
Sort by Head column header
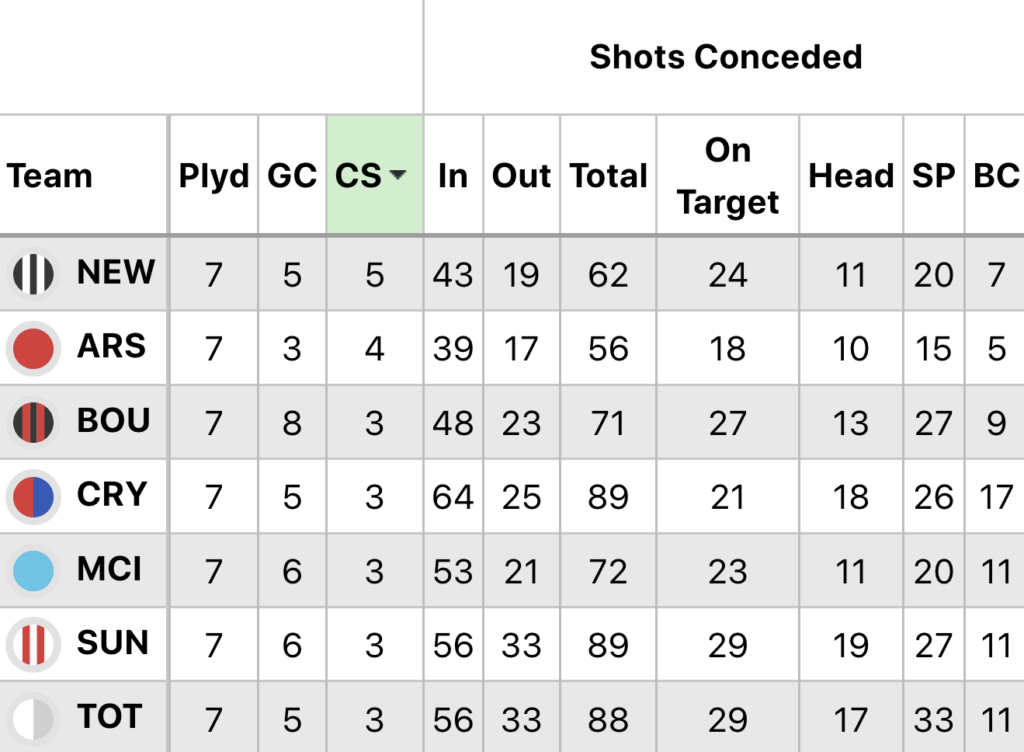click(x=850, y=176)
